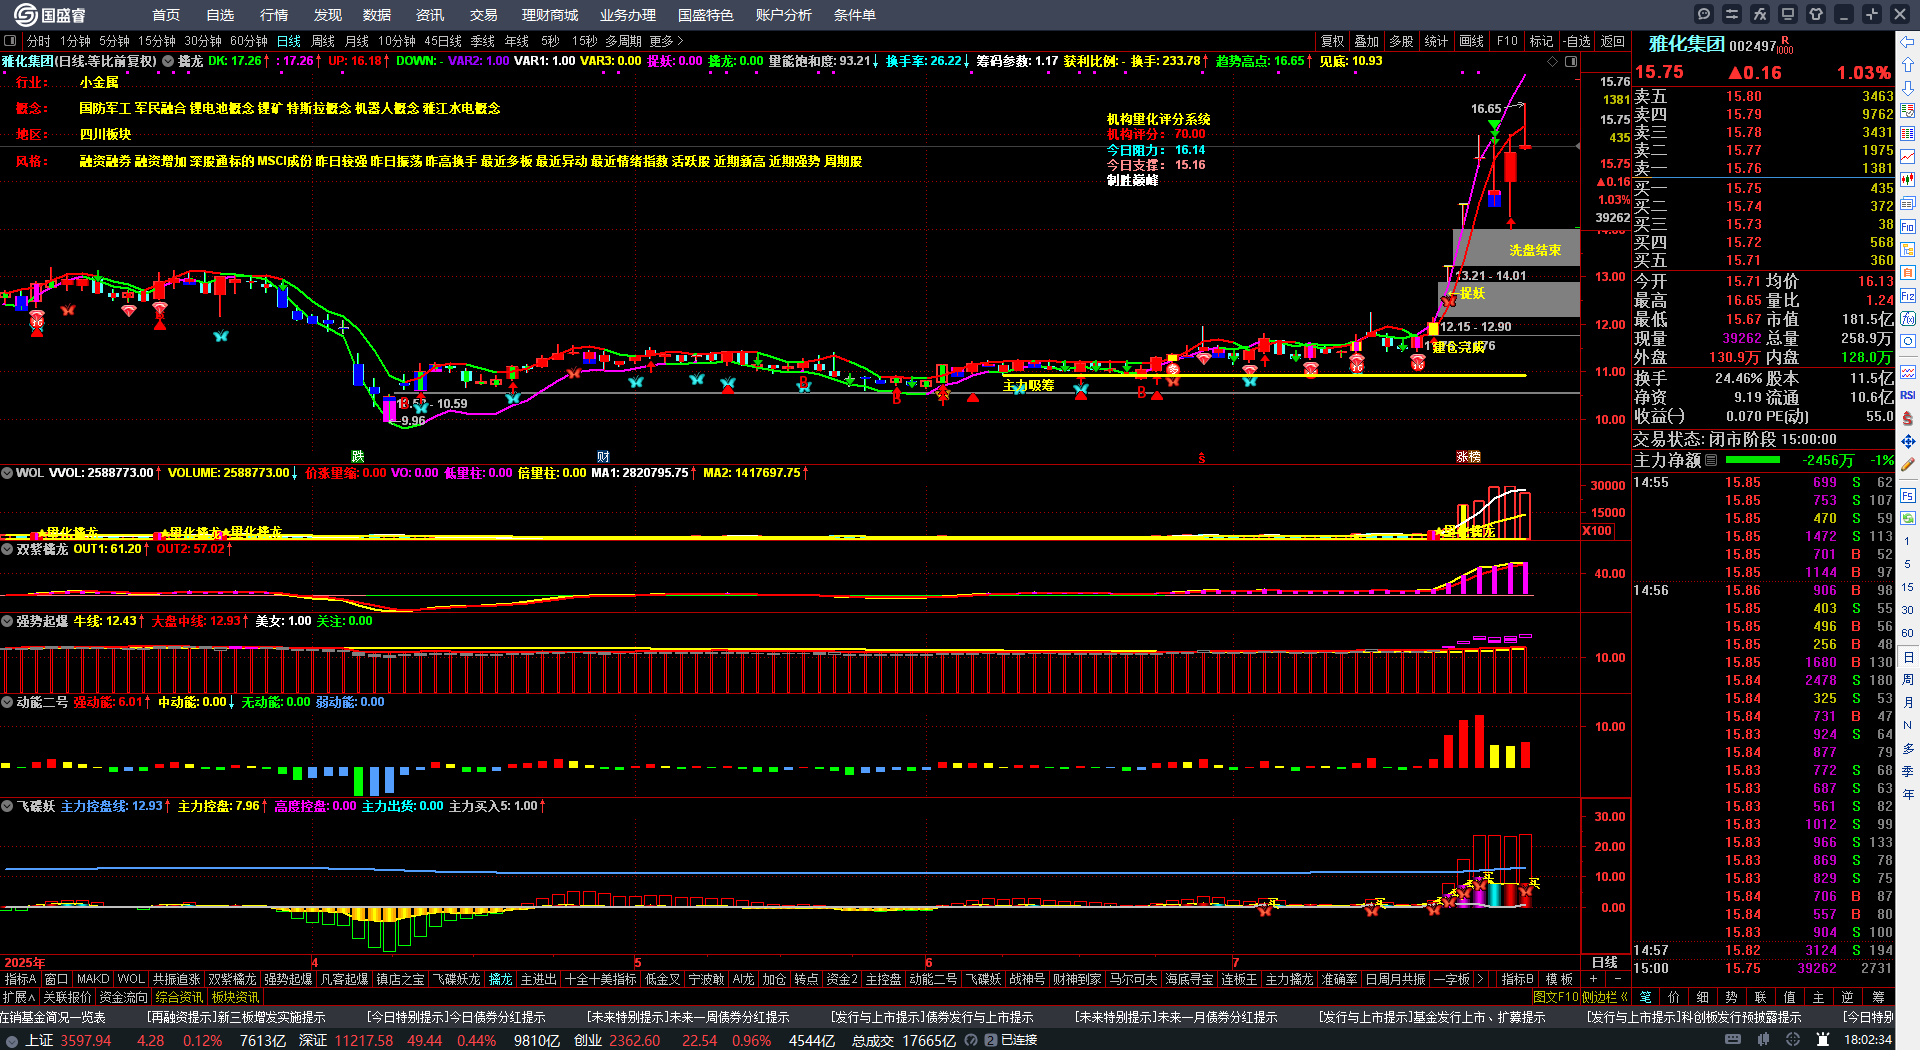1920x1050 pixels.
Task: Zoom out chart with the − button
Action: point(1619,979)
